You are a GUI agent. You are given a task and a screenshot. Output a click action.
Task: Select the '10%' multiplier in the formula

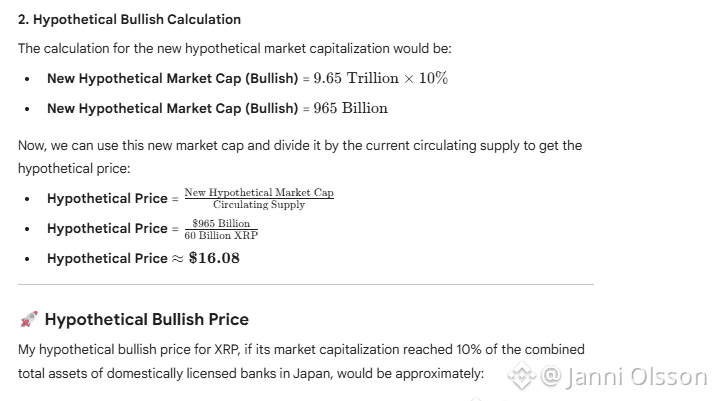432,78
